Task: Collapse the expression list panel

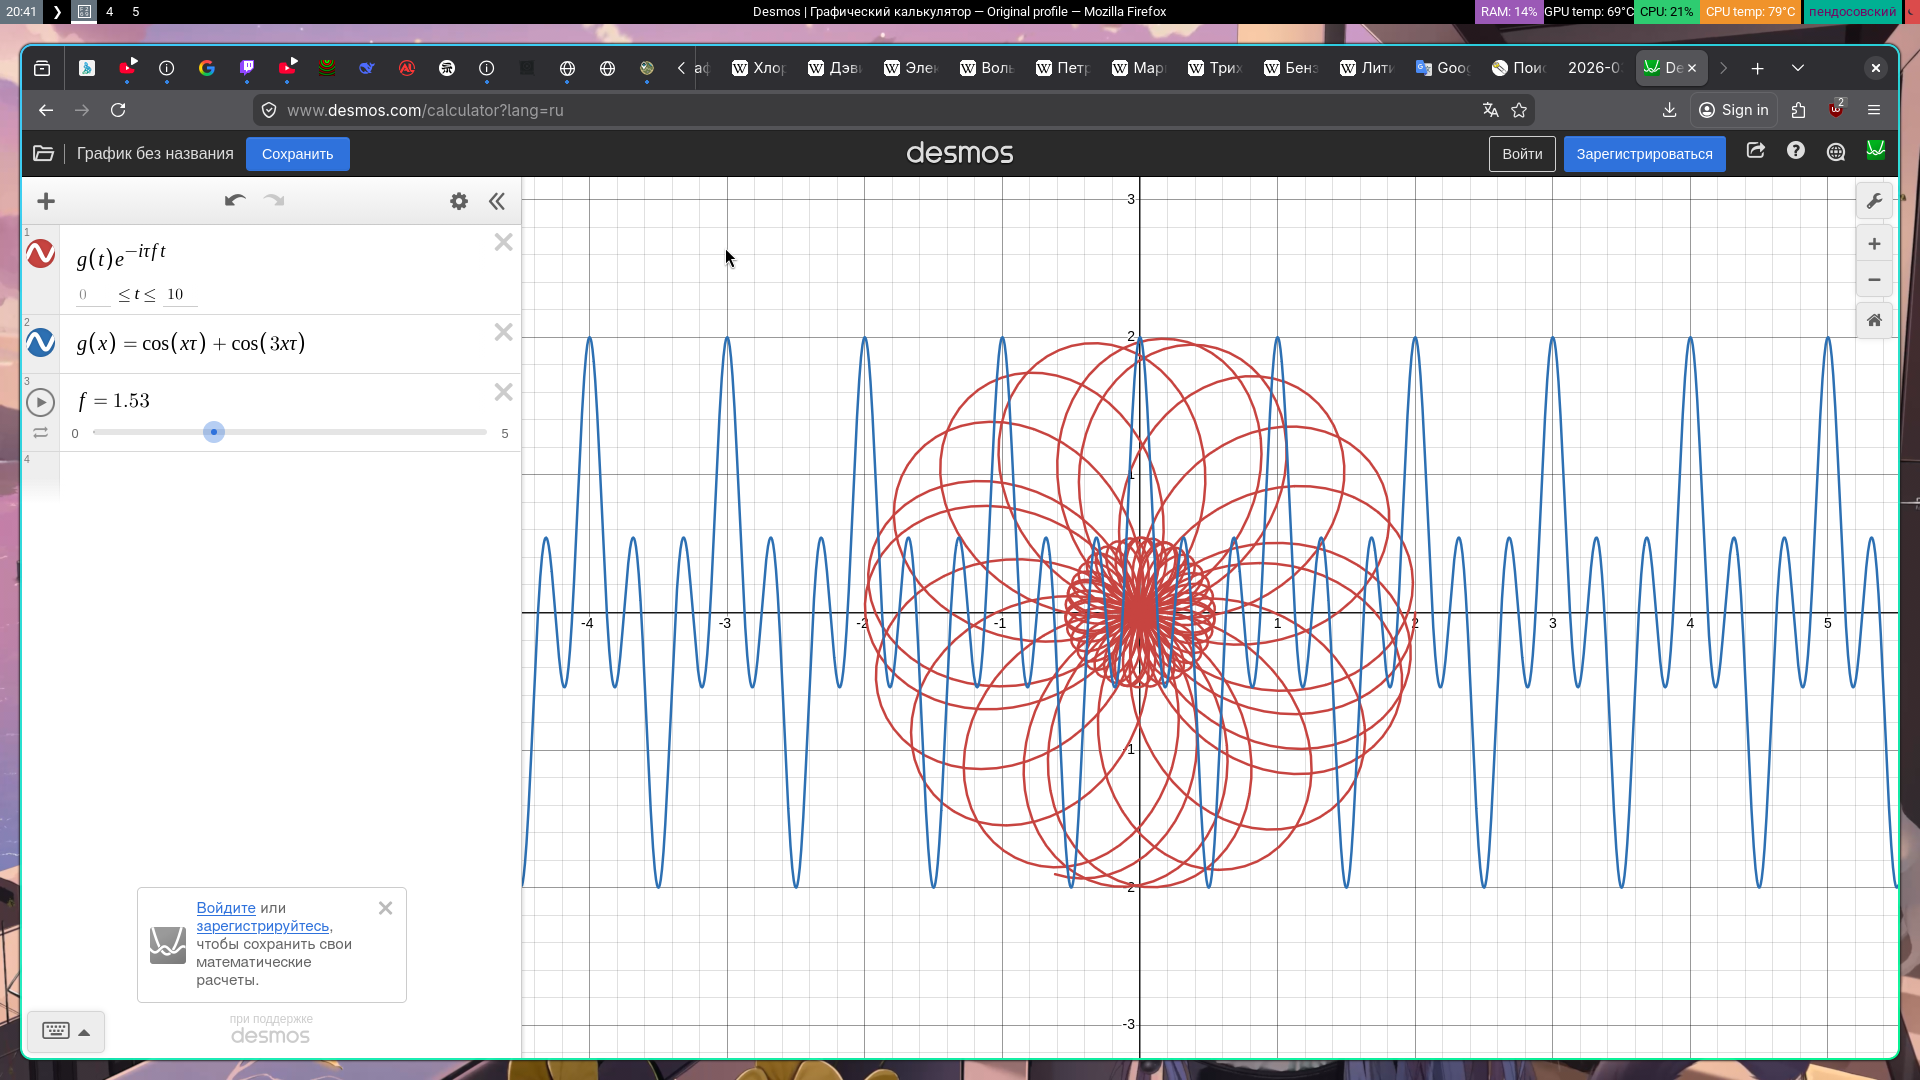Action: click(497, 201)
